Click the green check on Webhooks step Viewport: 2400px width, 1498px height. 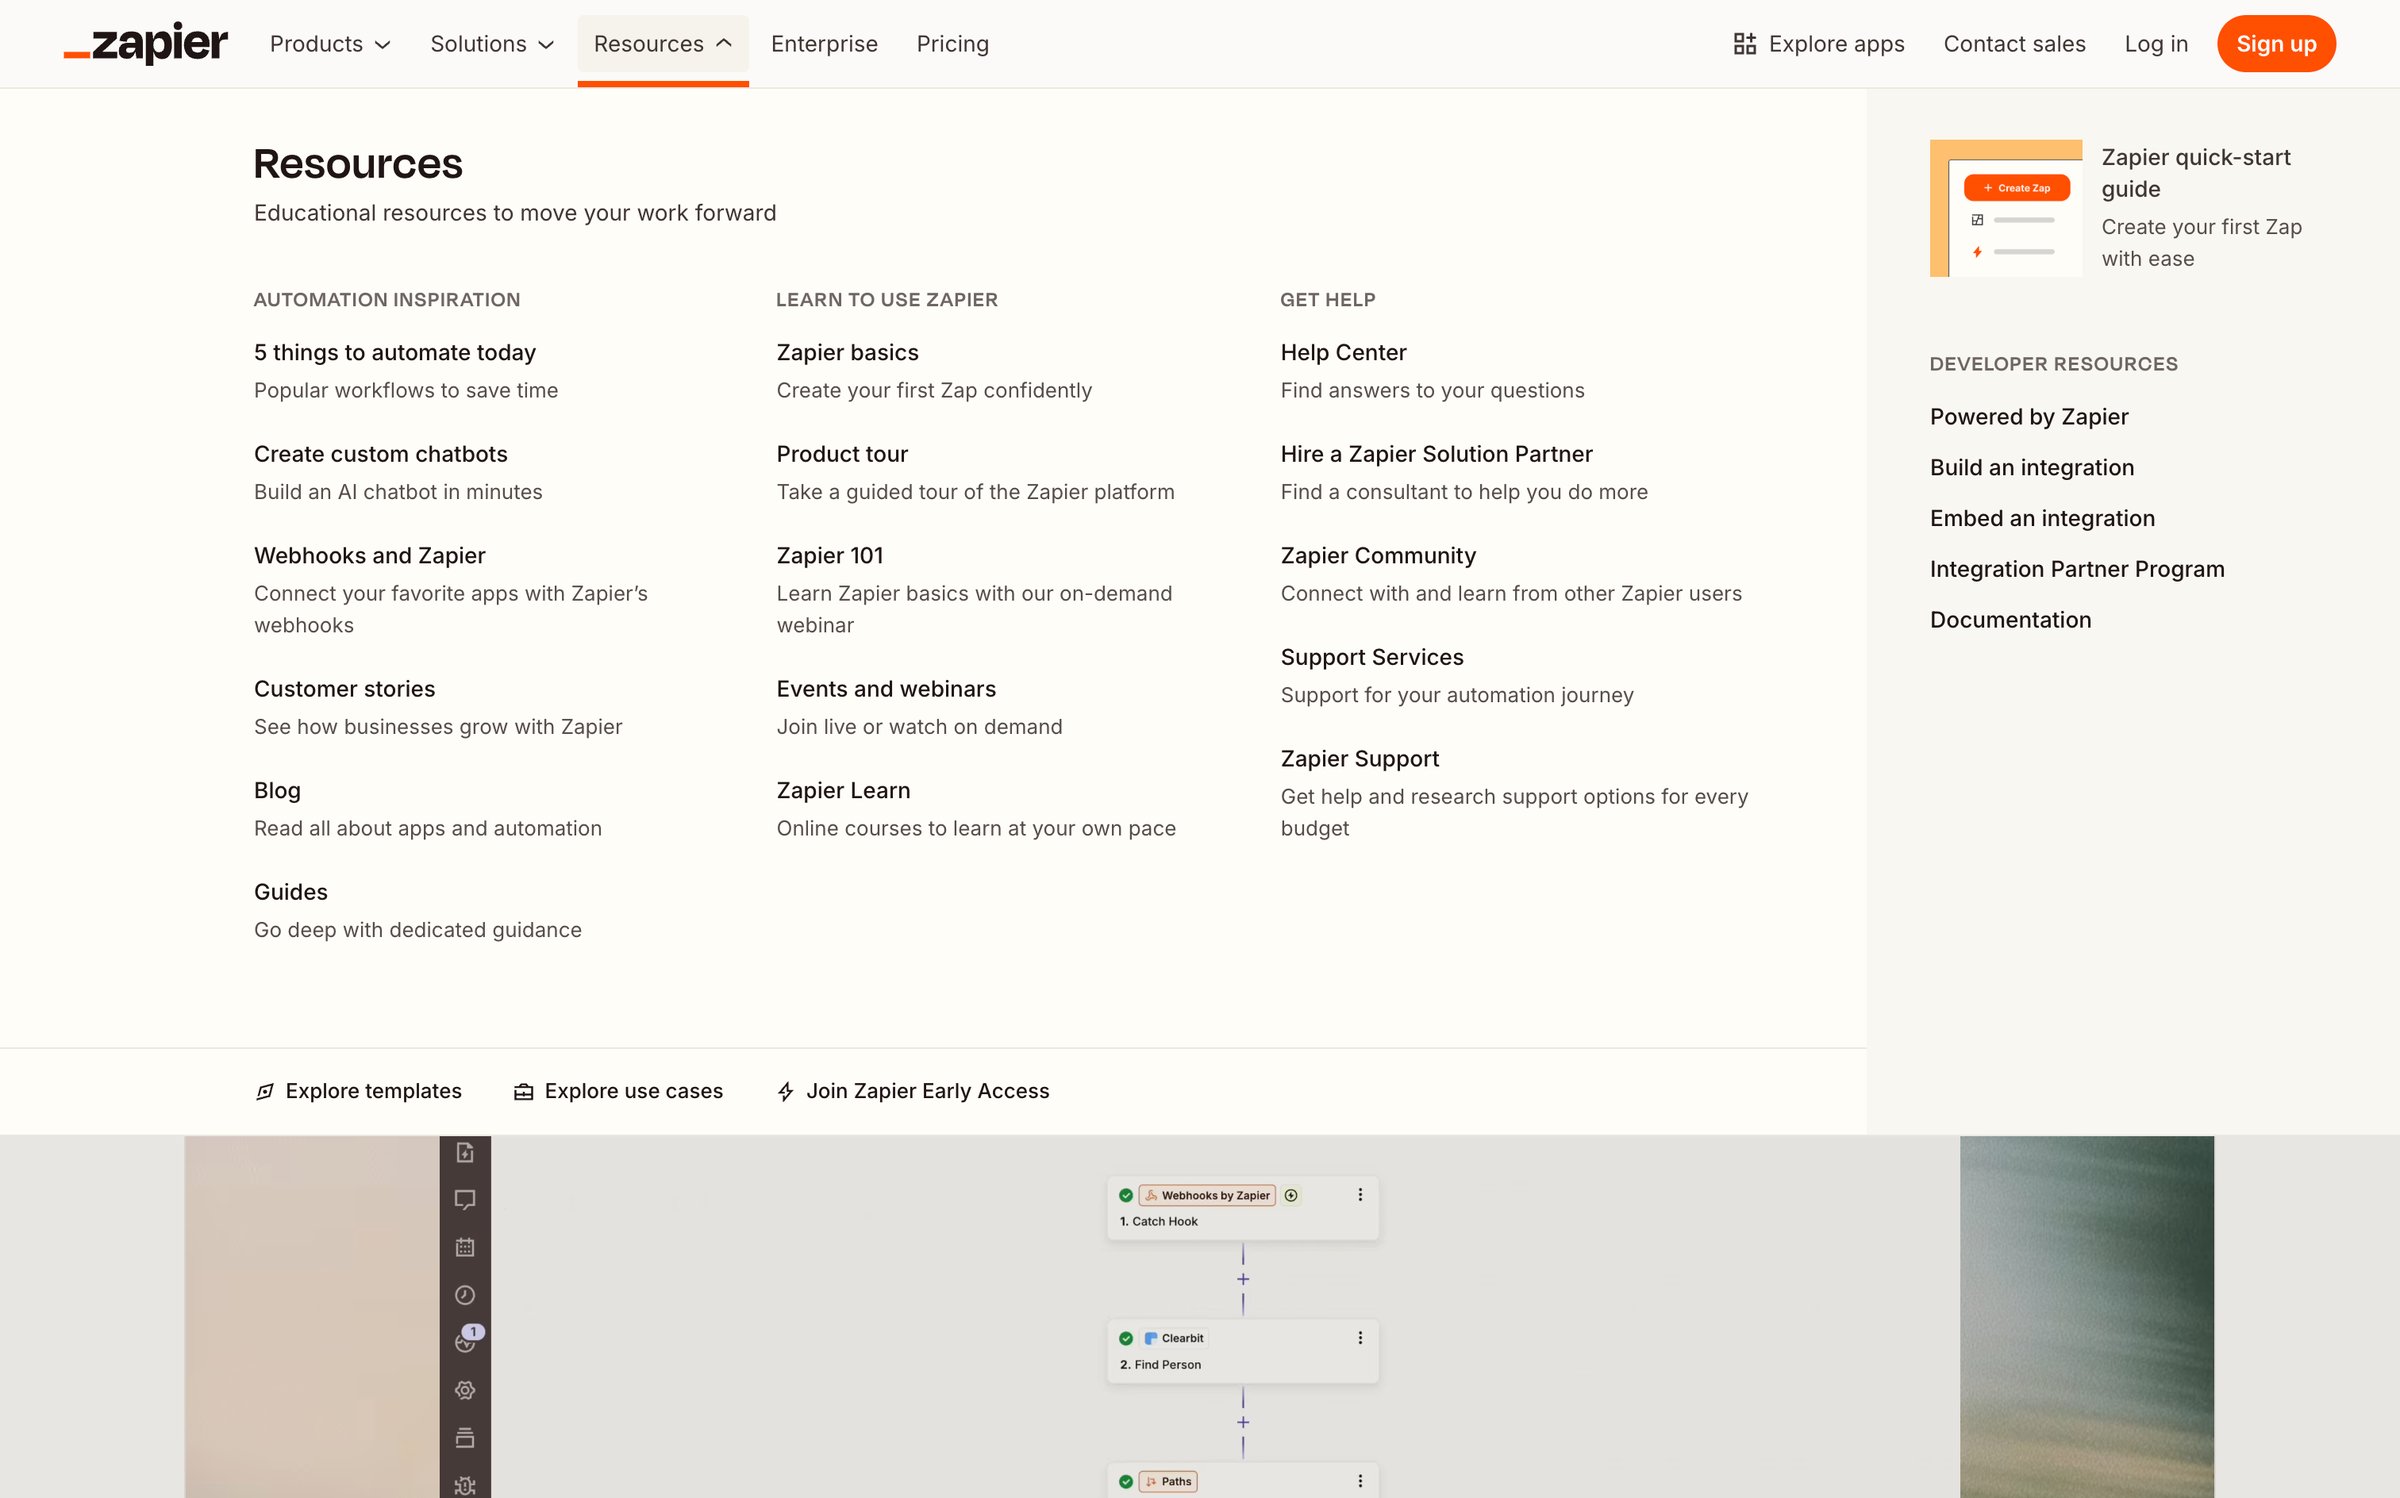pos(1126,1195)
